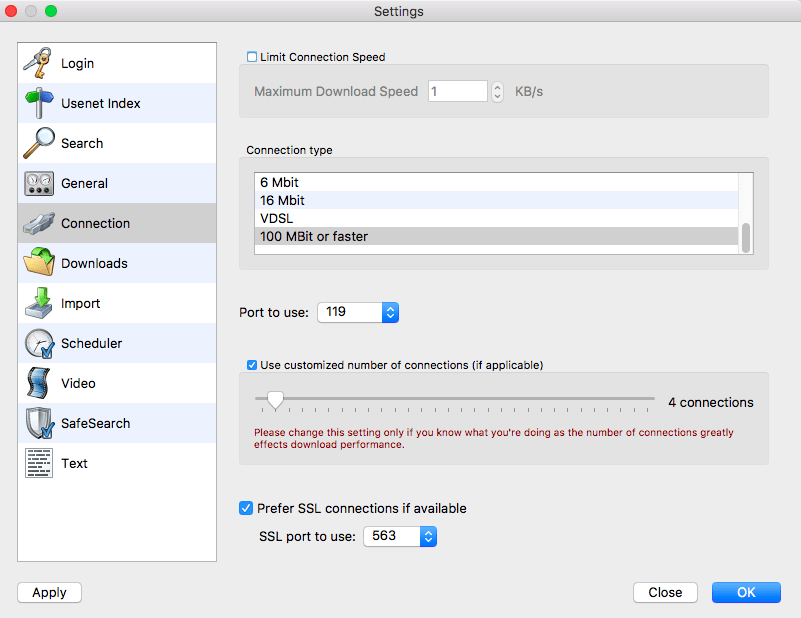Click the Usenet Index signpost icon

(x=39, y=103)
